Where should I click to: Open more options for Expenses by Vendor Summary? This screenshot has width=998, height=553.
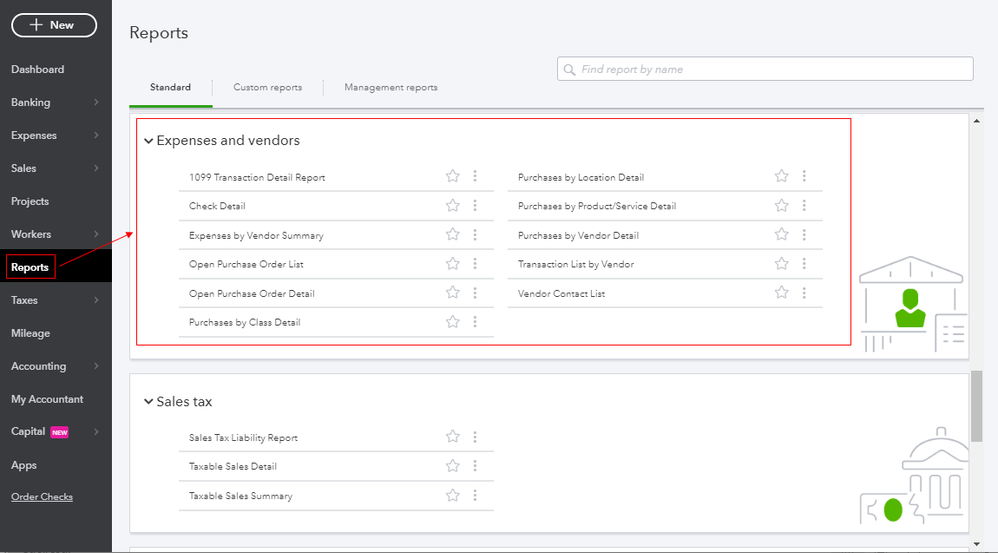(475, 235)
